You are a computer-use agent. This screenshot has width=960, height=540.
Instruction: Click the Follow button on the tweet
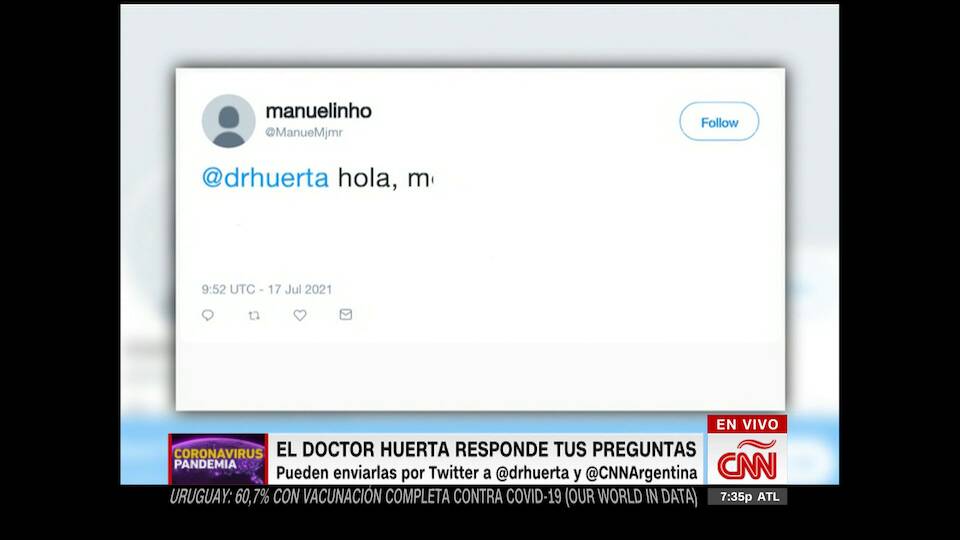719,122
